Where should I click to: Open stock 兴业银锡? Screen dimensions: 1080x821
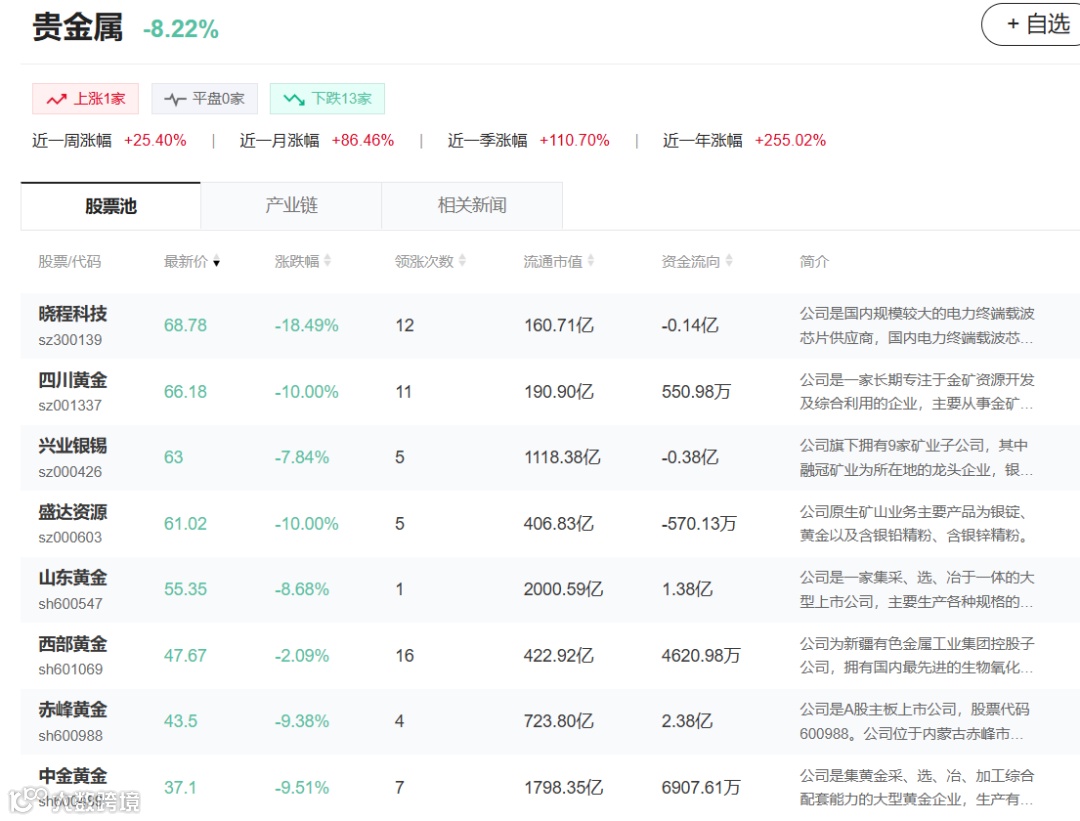tap(73, 446)
